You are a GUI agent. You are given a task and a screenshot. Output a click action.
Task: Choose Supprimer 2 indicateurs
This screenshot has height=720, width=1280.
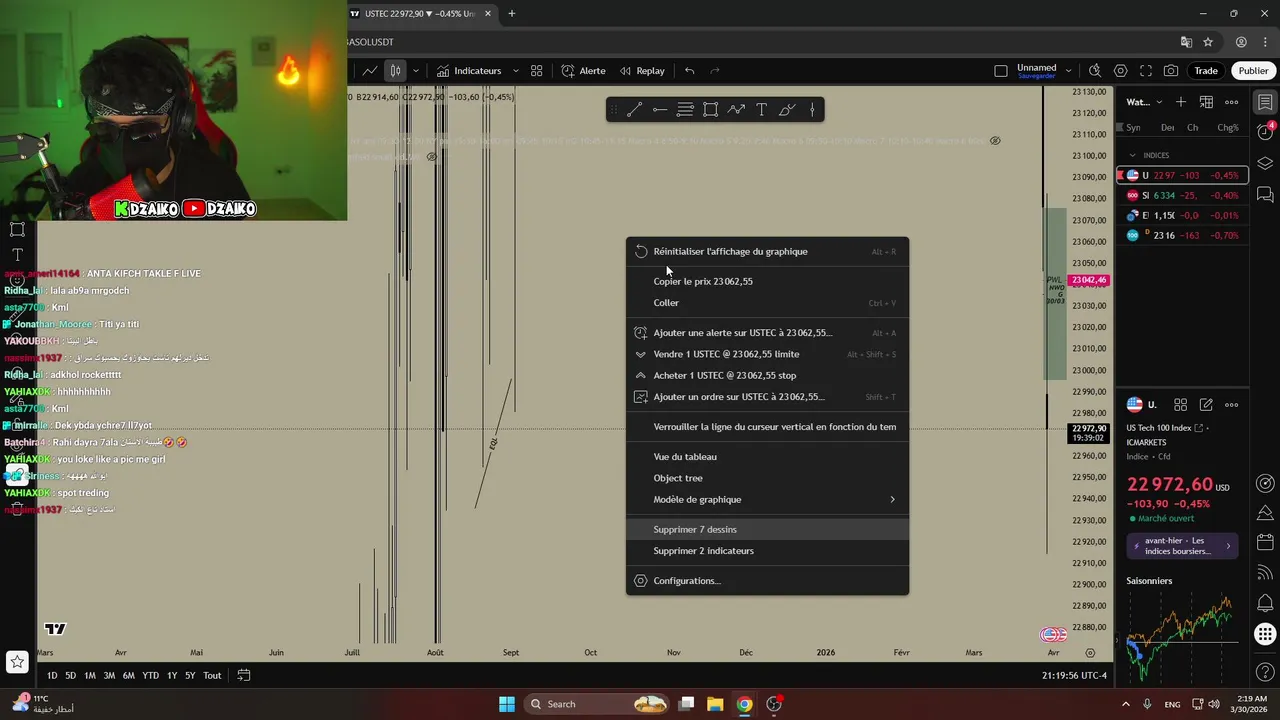coord(767,550)
